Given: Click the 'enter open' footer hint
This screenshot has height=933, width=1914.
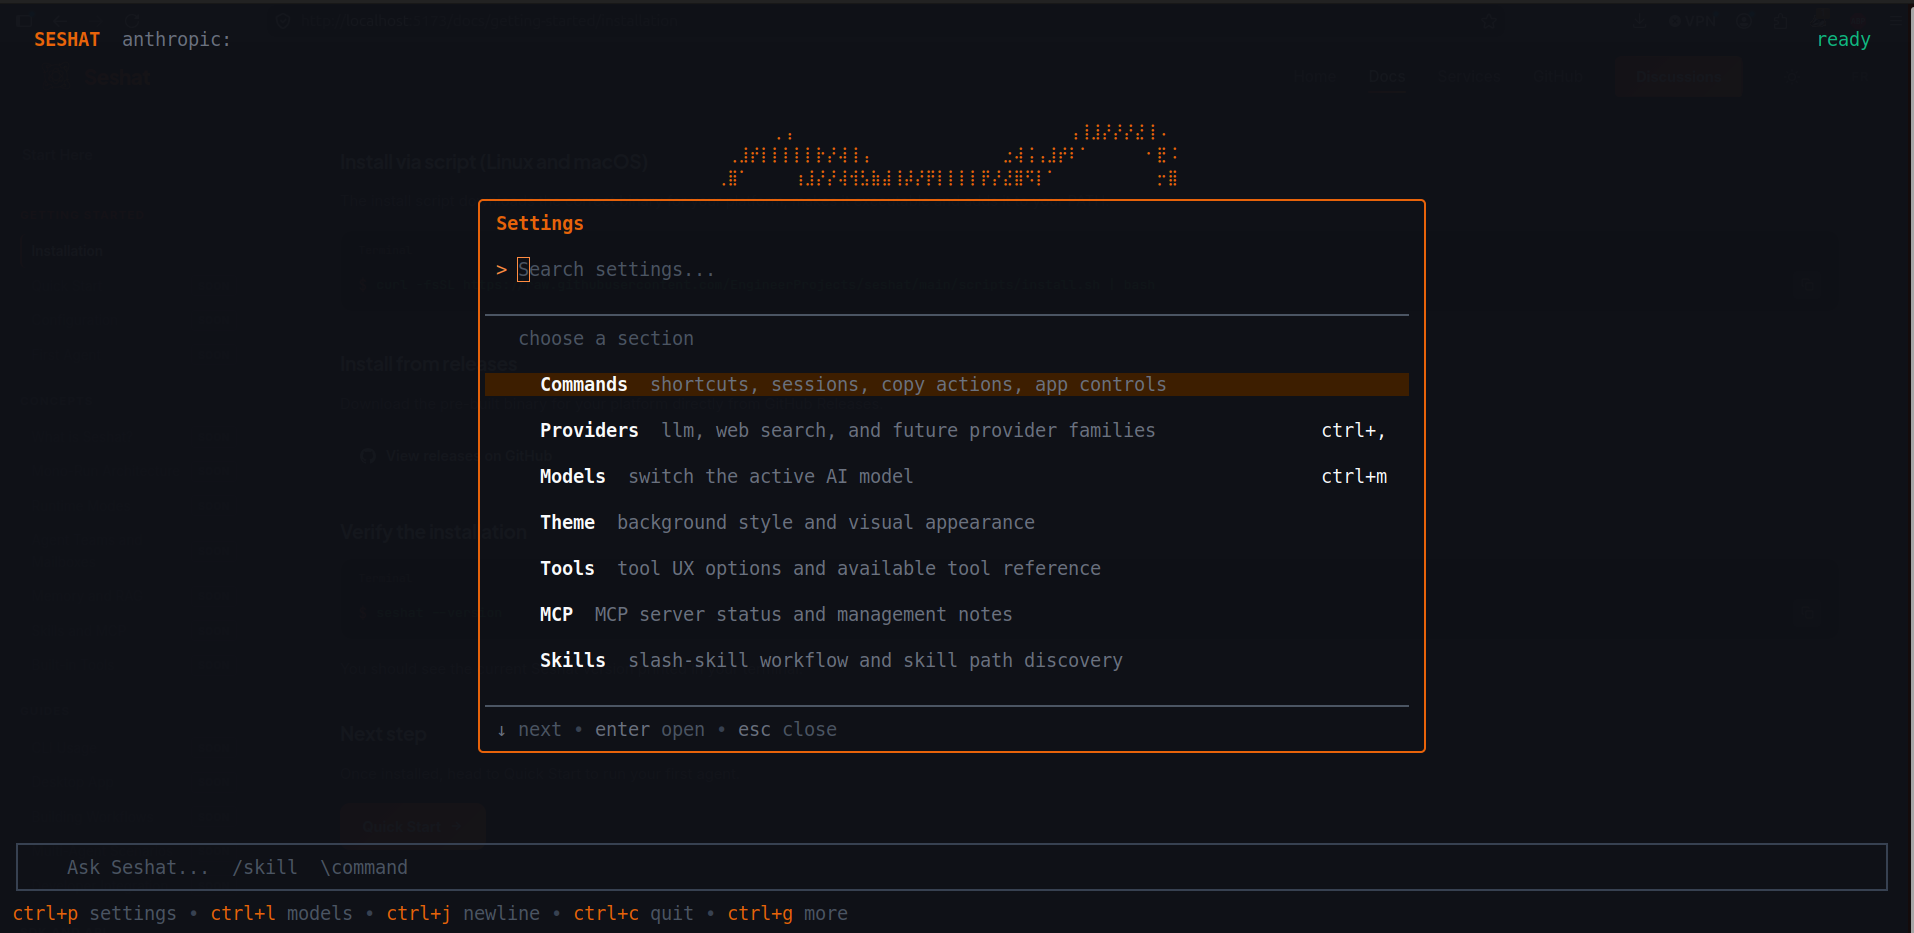Looking at the screenshot, I should click(650, 730).
